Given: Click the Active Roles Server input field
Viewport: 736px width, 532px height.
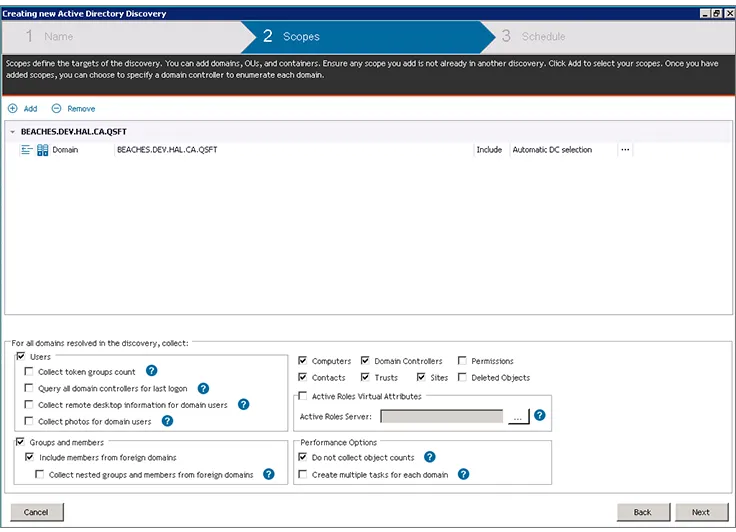Looking at the screenshot, I should coord(442,416).
